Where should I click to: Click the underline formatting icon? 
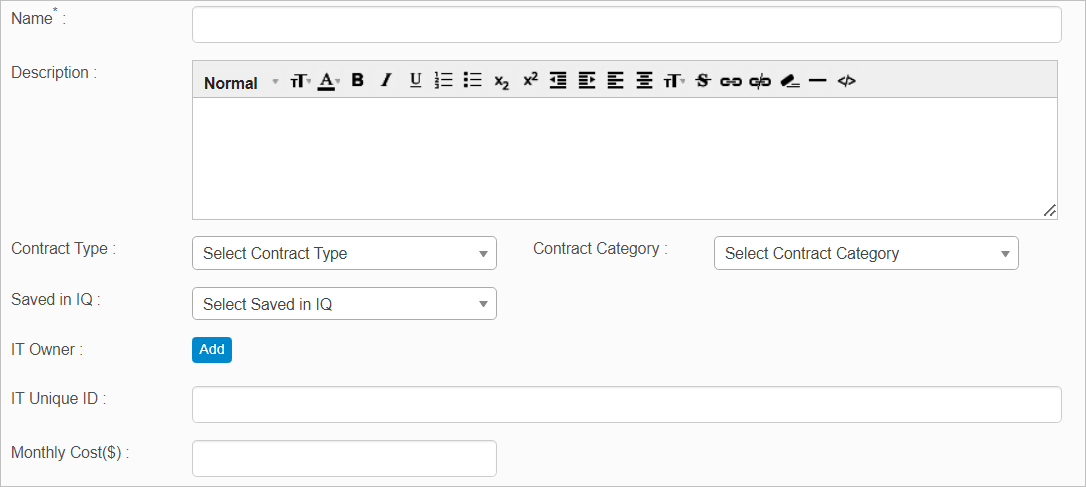[415, 81]
